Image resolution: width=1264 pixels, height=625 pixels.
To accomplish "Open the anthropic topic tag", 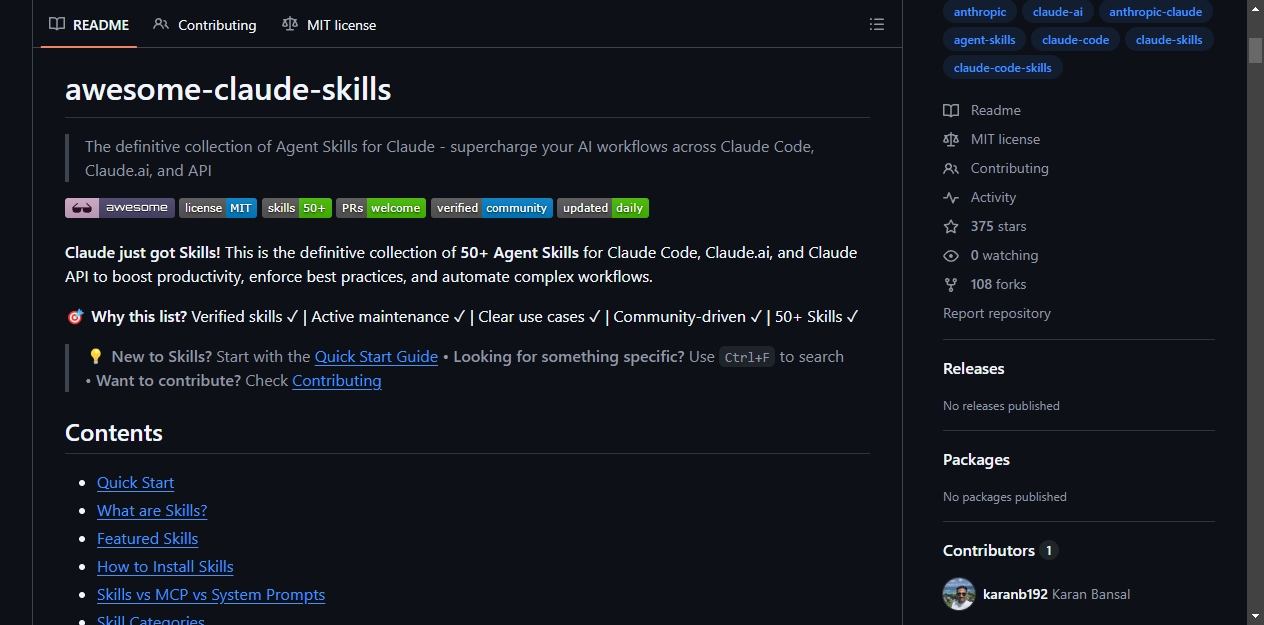I will [980, 12].
